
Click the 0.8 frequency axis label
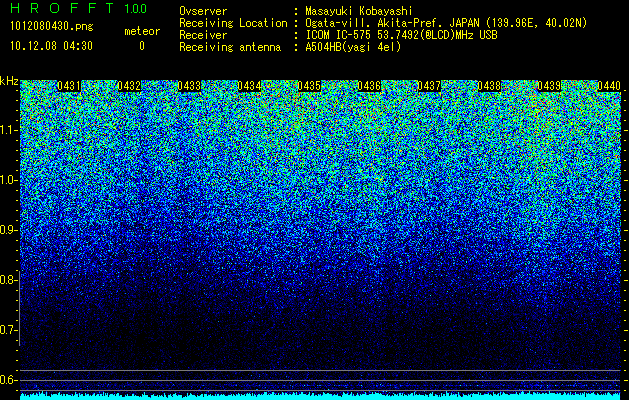pyautogui.click(x=9, y=280)
